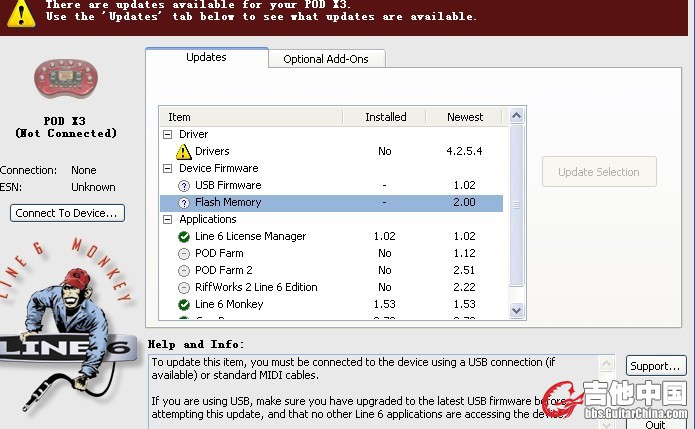Image resolution: width=695 pixels, height=429 pixels.
Task: Click the Newest column header
Action: tap(465, 117)
